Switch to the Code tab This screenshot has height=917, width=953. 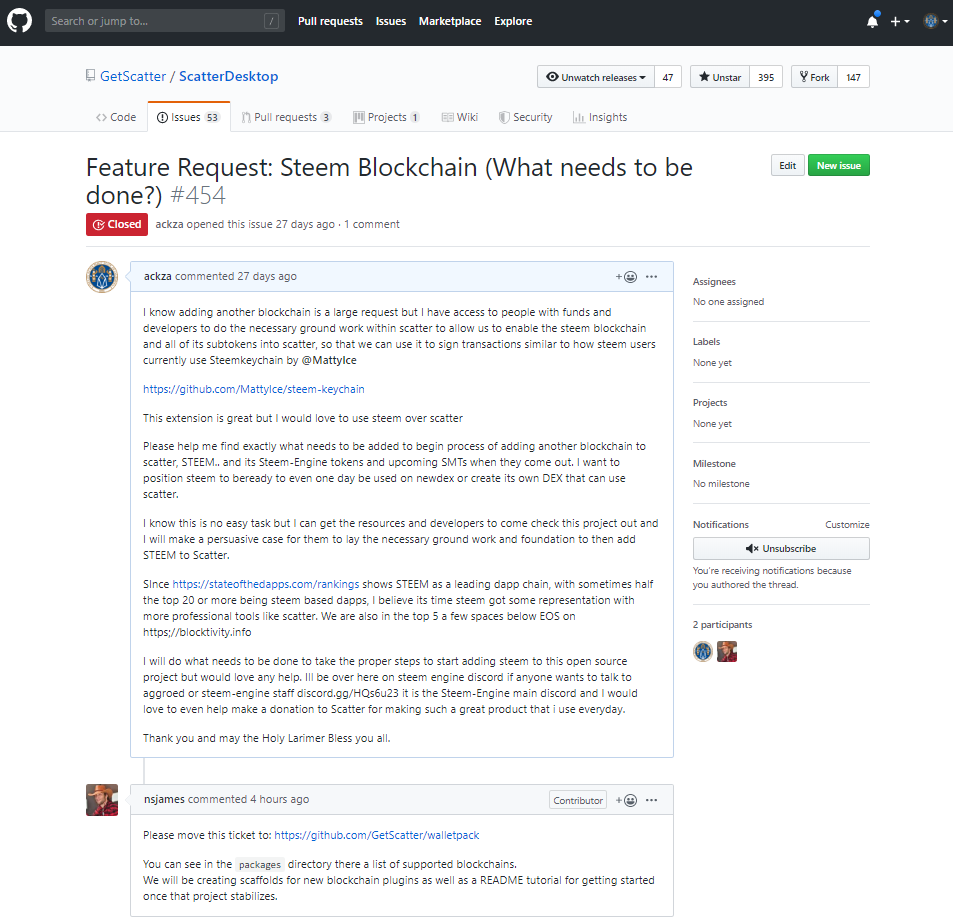(x=116, y=117)
